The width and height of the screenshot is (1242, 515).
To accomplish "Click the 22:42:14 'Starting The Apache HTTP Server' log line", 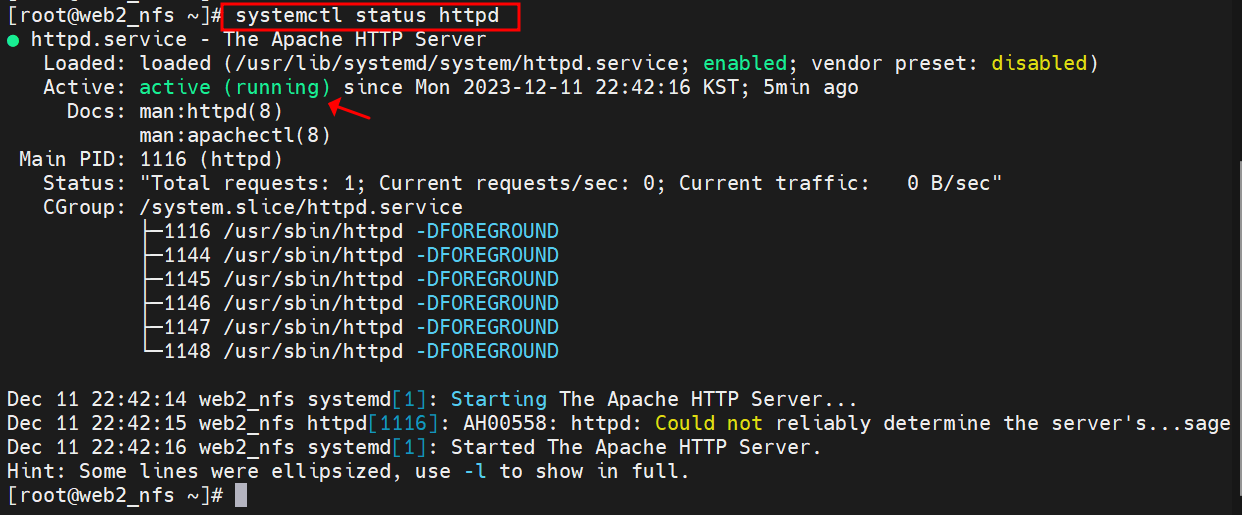I will (x=432, y=399).
